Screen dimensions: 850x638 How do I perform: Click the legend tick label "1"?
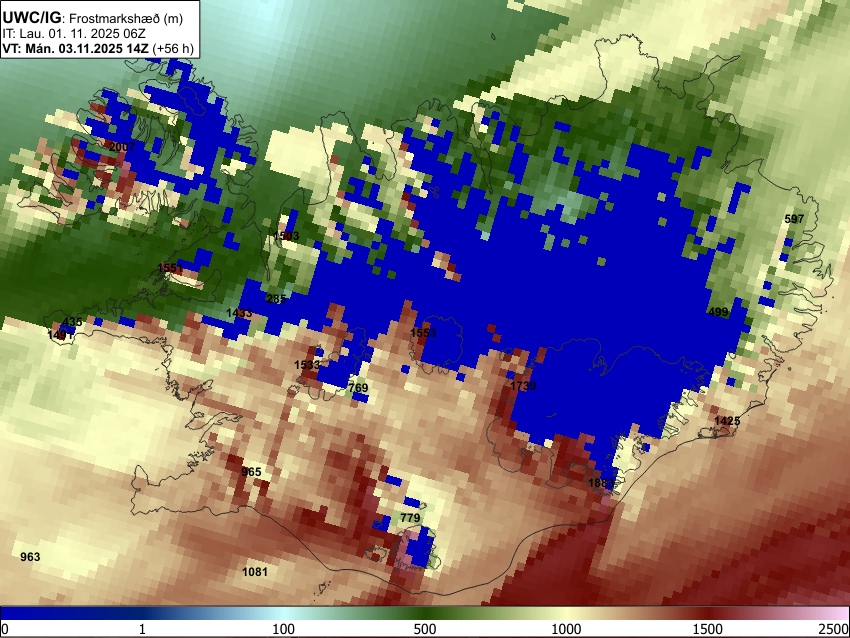[x=142, y=629]
